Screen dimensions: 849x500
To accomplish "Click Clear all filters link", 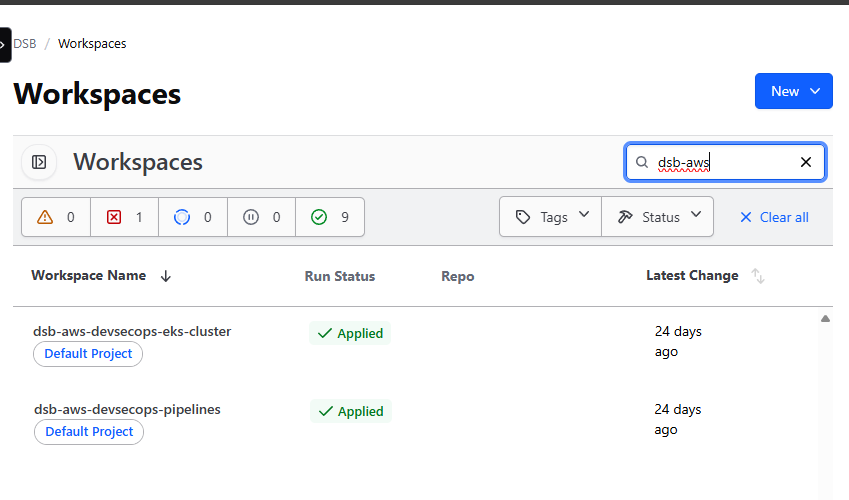I will point(774,217).
